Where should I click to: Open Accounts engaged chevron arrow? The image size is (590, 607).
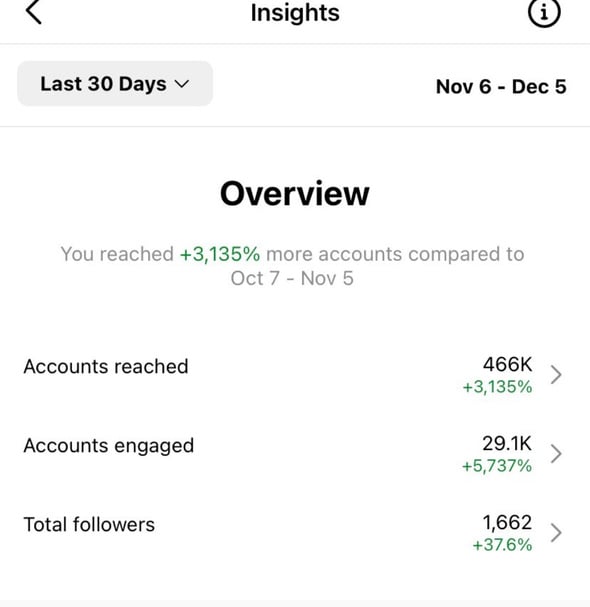556,454
